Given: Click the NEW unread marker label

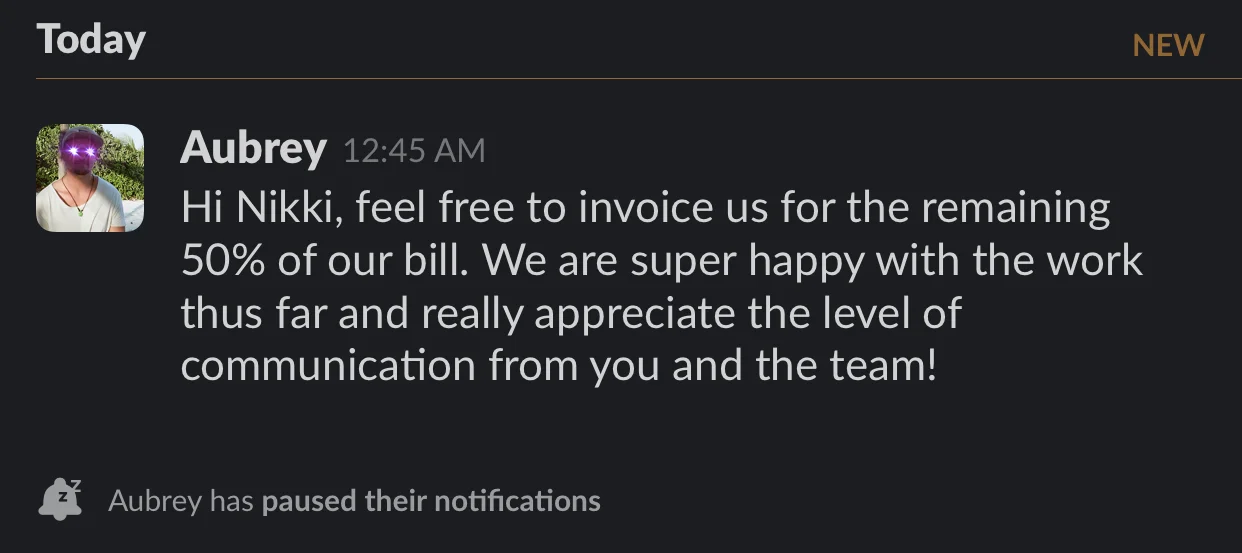Looking at the screenshot, I should click(1168, 45).
